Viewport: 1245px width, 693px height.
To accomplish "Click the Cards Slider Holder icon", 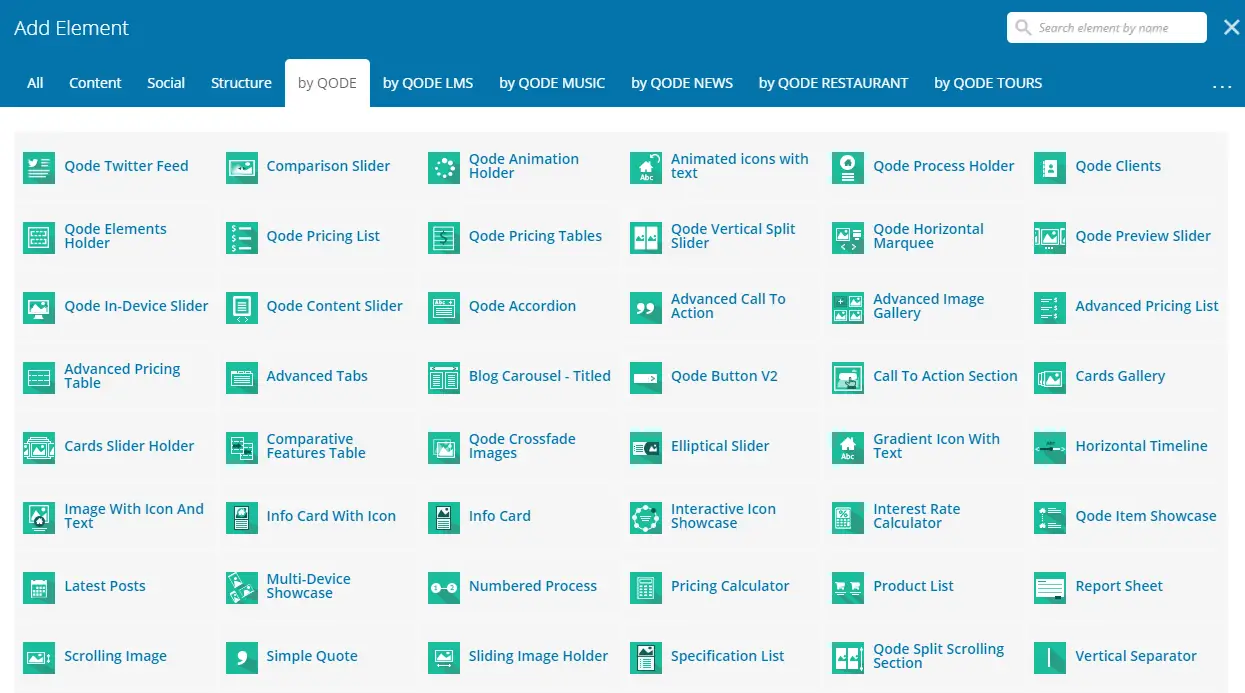I will (39, 447).
